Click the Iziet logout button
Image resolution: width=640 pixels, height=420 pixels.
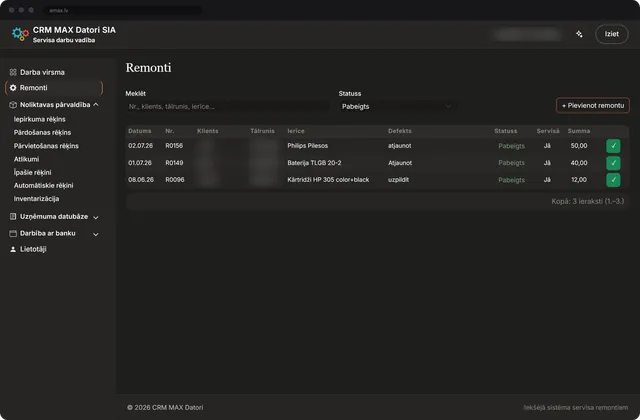611,34
